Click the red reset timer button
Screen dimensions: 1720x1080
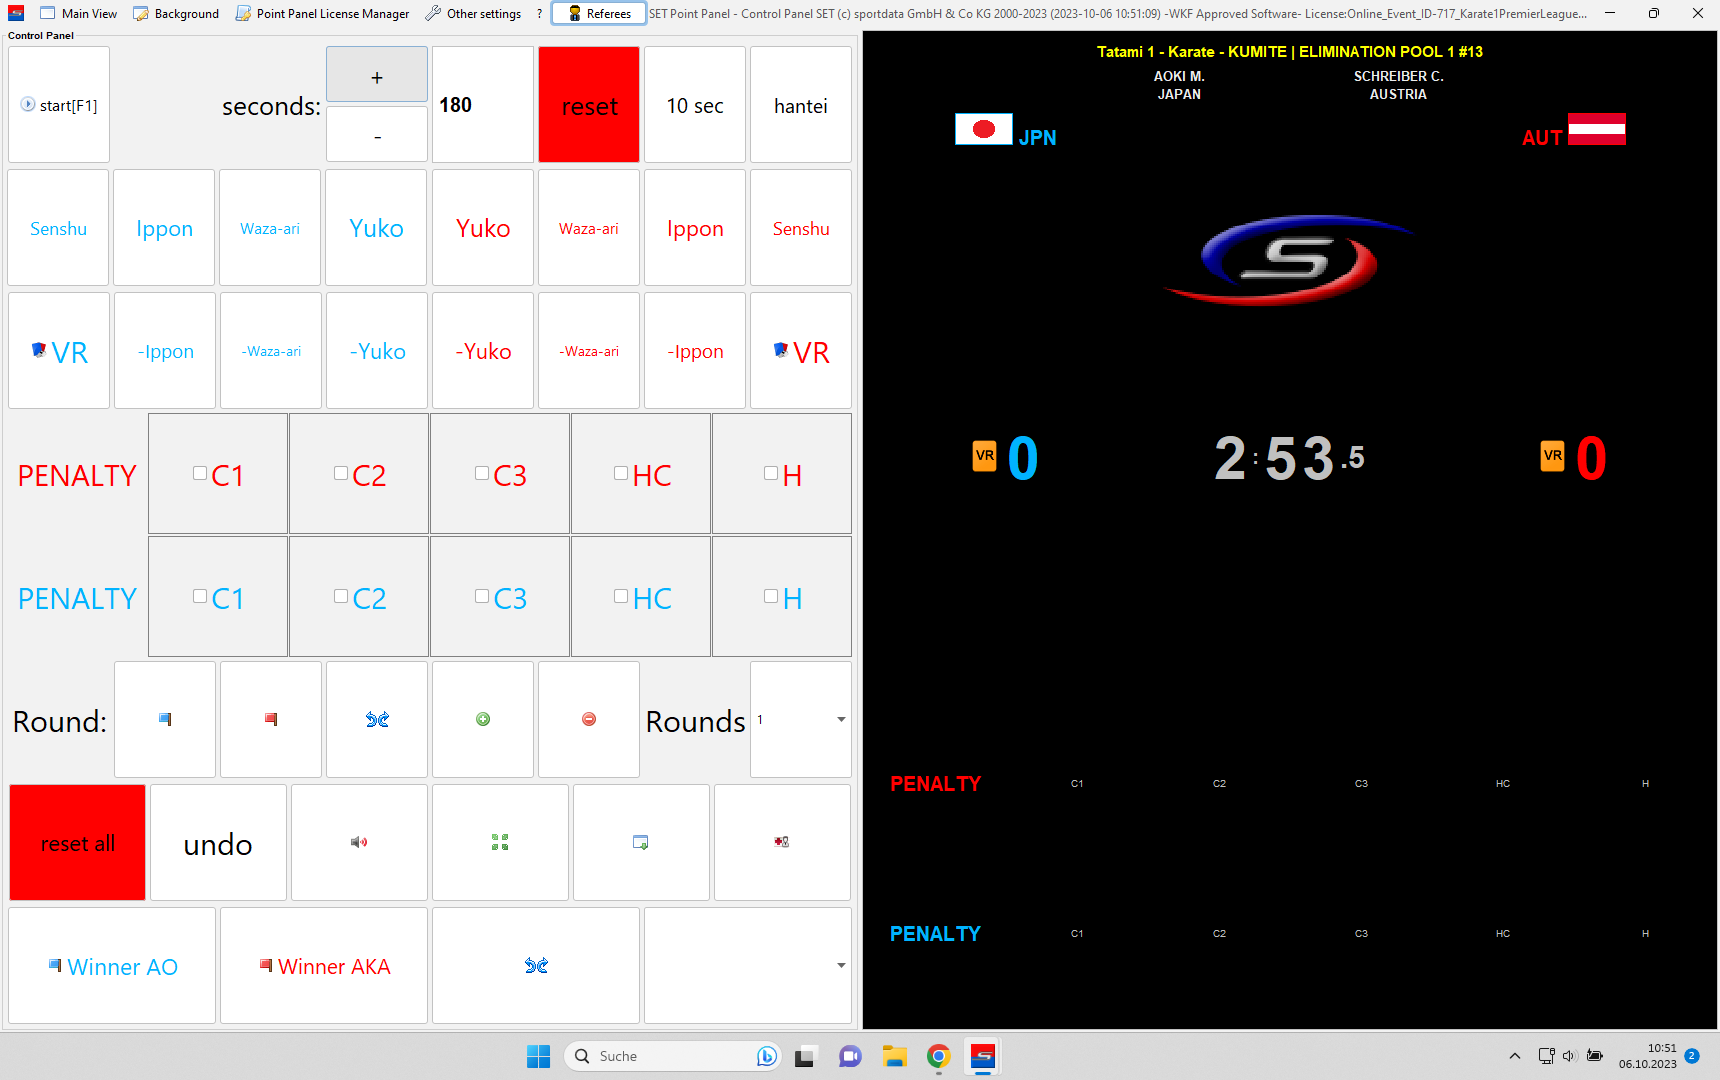click(x=589, y=104)
